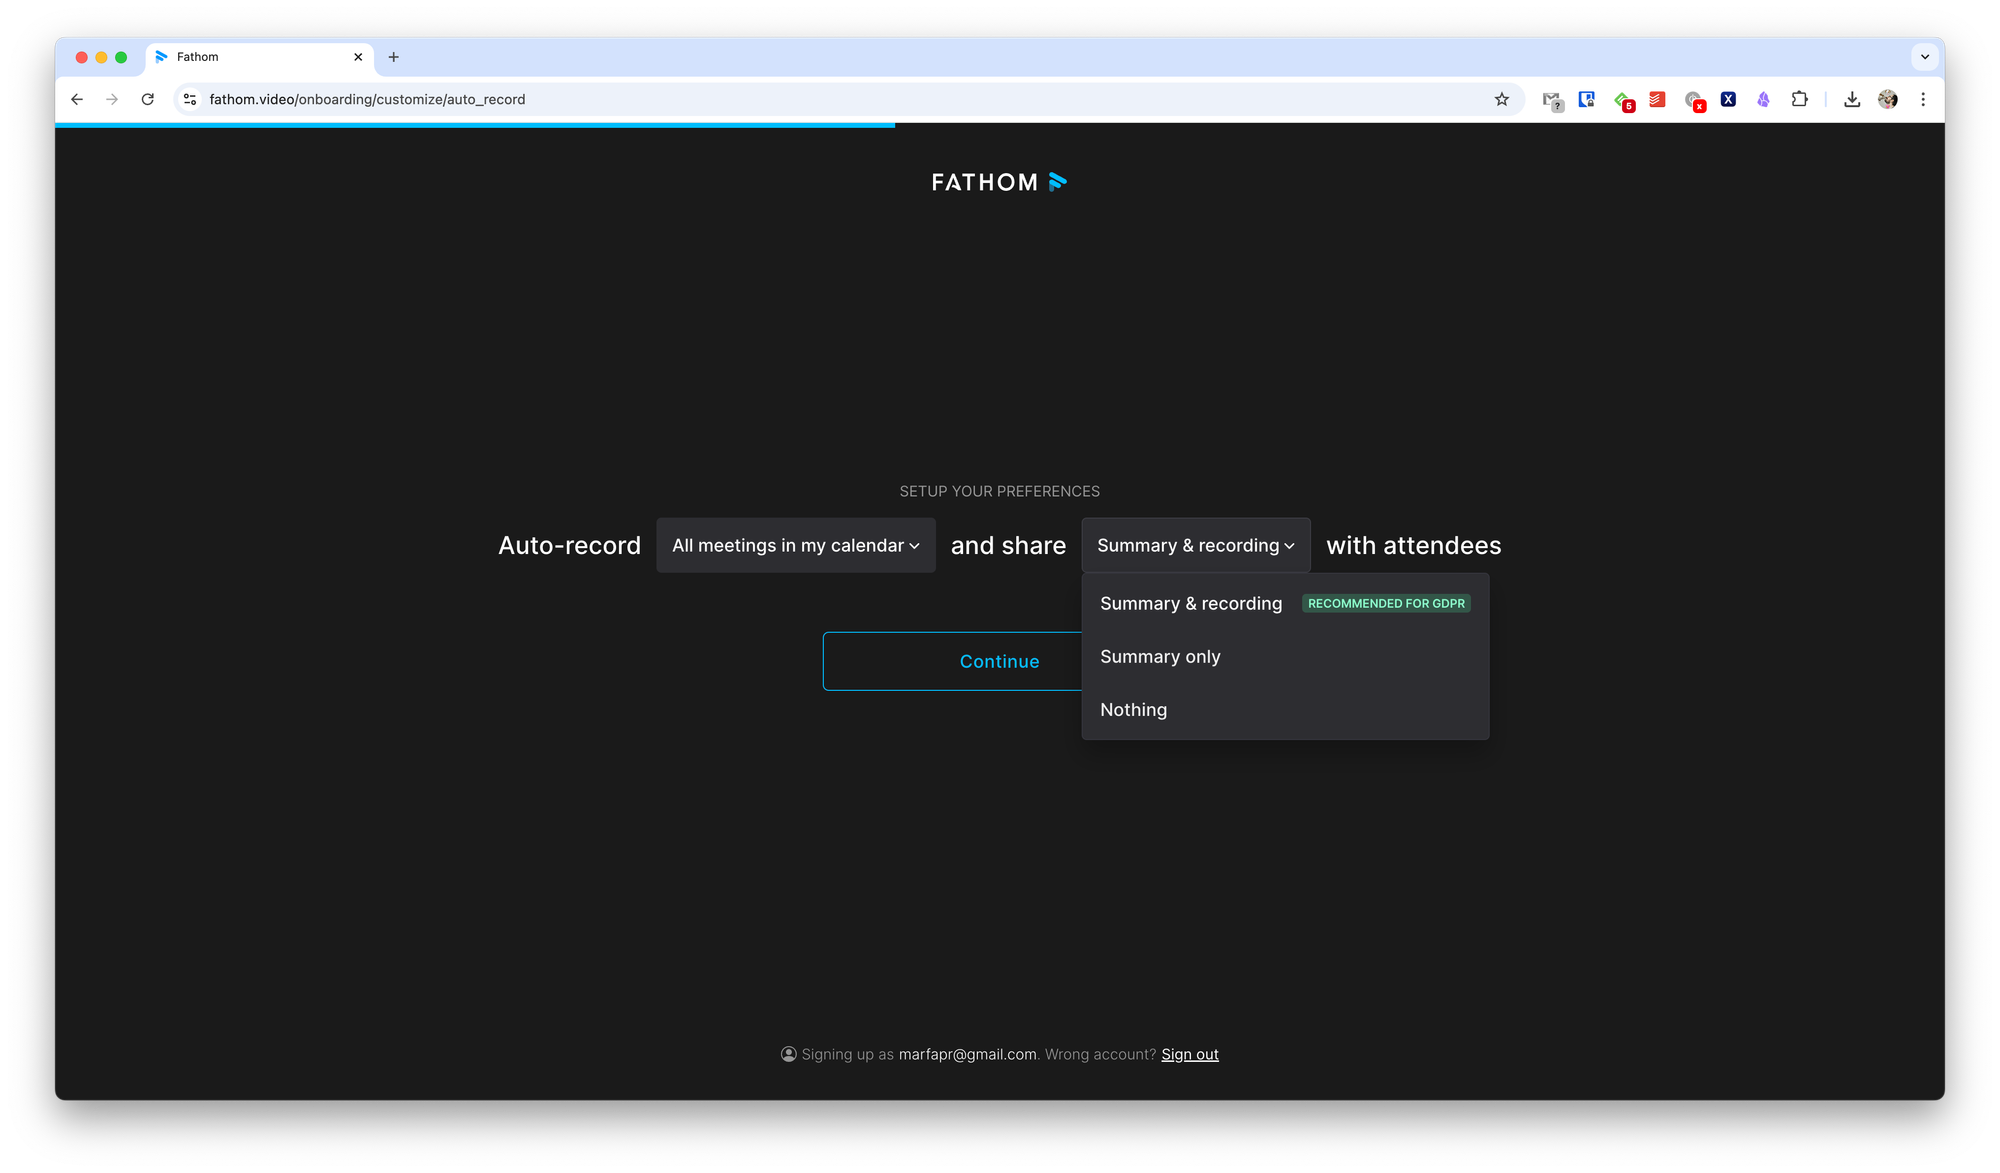The image size is (2000, 1173).
Task: Expand All meetings in my calendar dropdown
Action: [795, 545]
